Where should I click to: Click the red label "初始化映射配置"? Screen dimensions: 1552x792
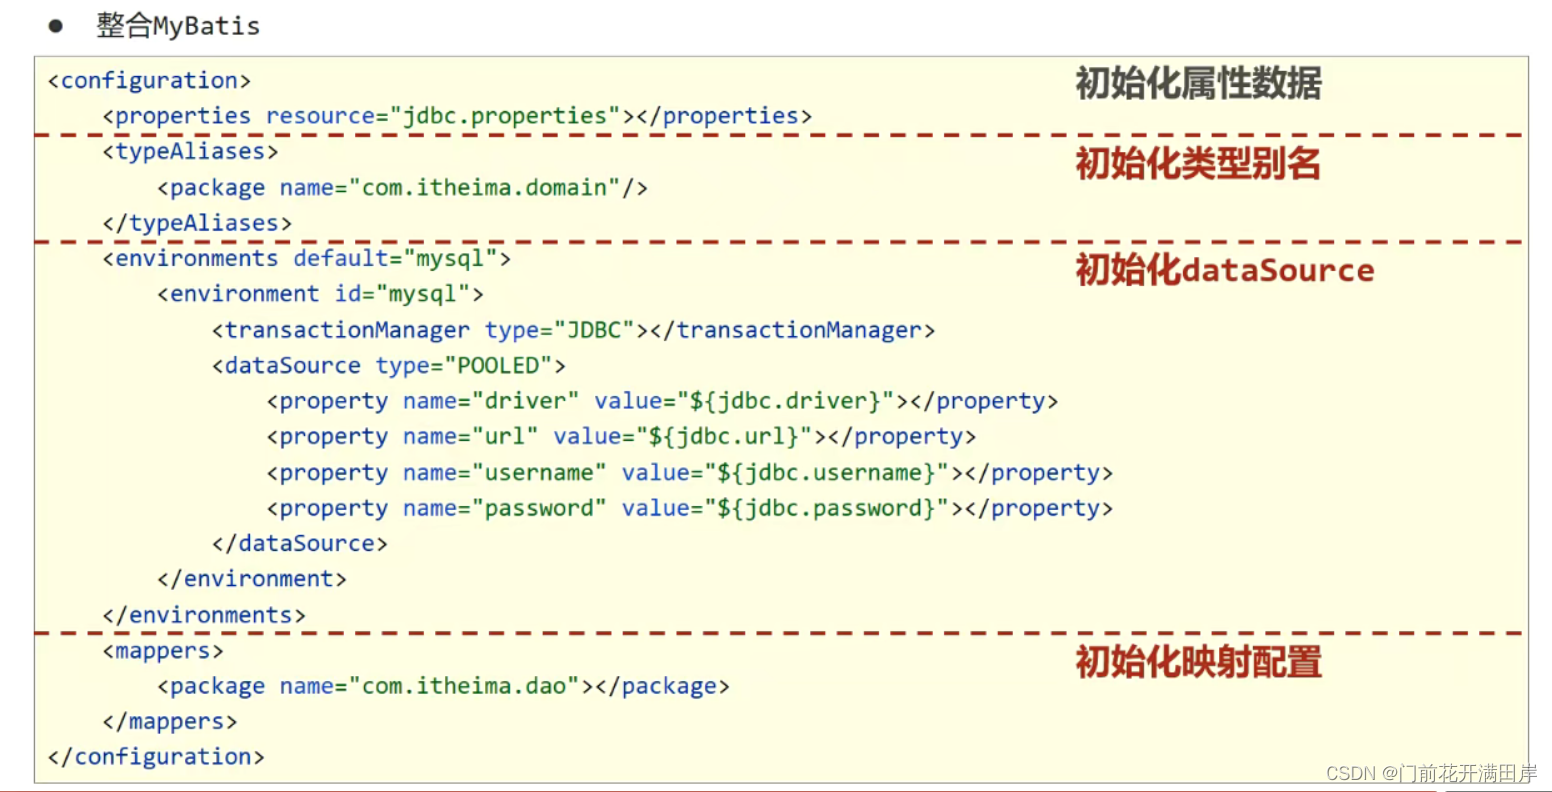[x=1198, y=662]
